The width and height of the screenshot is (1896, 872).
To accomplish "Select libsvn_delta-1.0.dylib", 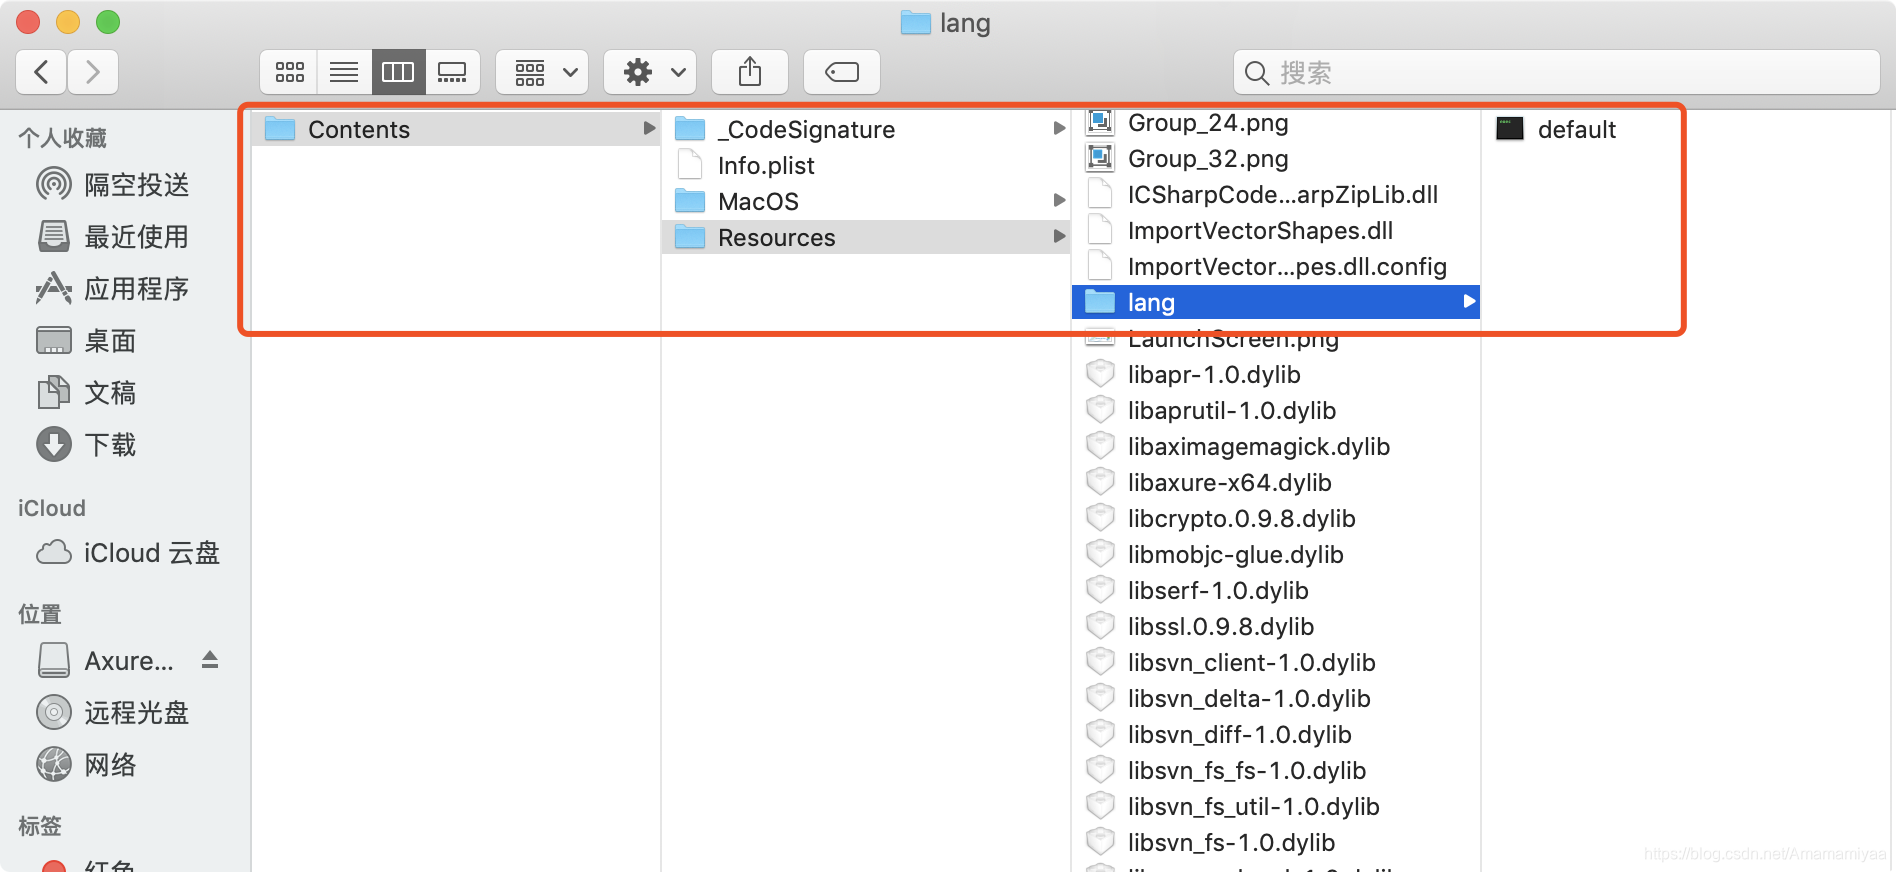I will click(1275, 699).
